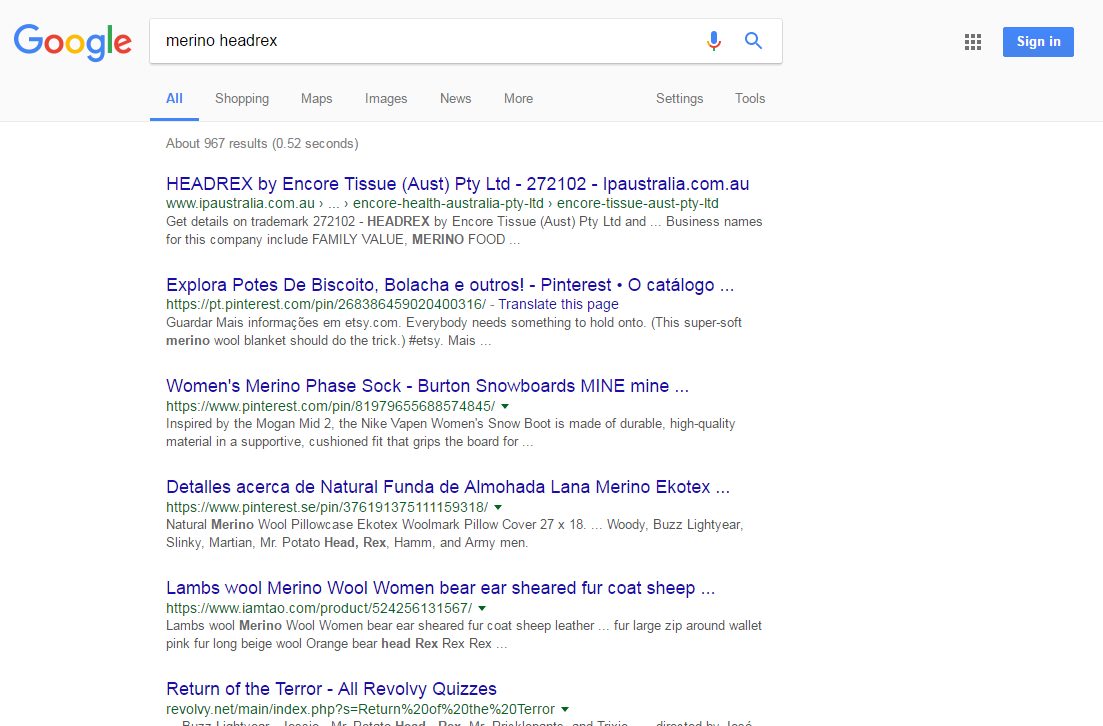The image size is (1103, 726).
Task: Click snippet starting 'Natural Merino Wool Pillowcase'
Action: click(454, 533)
